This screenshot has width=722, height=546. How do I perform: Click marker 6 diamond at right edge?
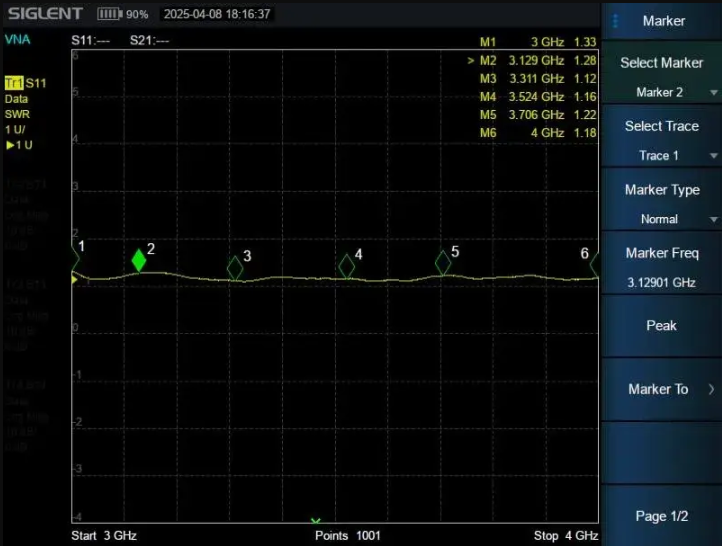click(595, 265)
